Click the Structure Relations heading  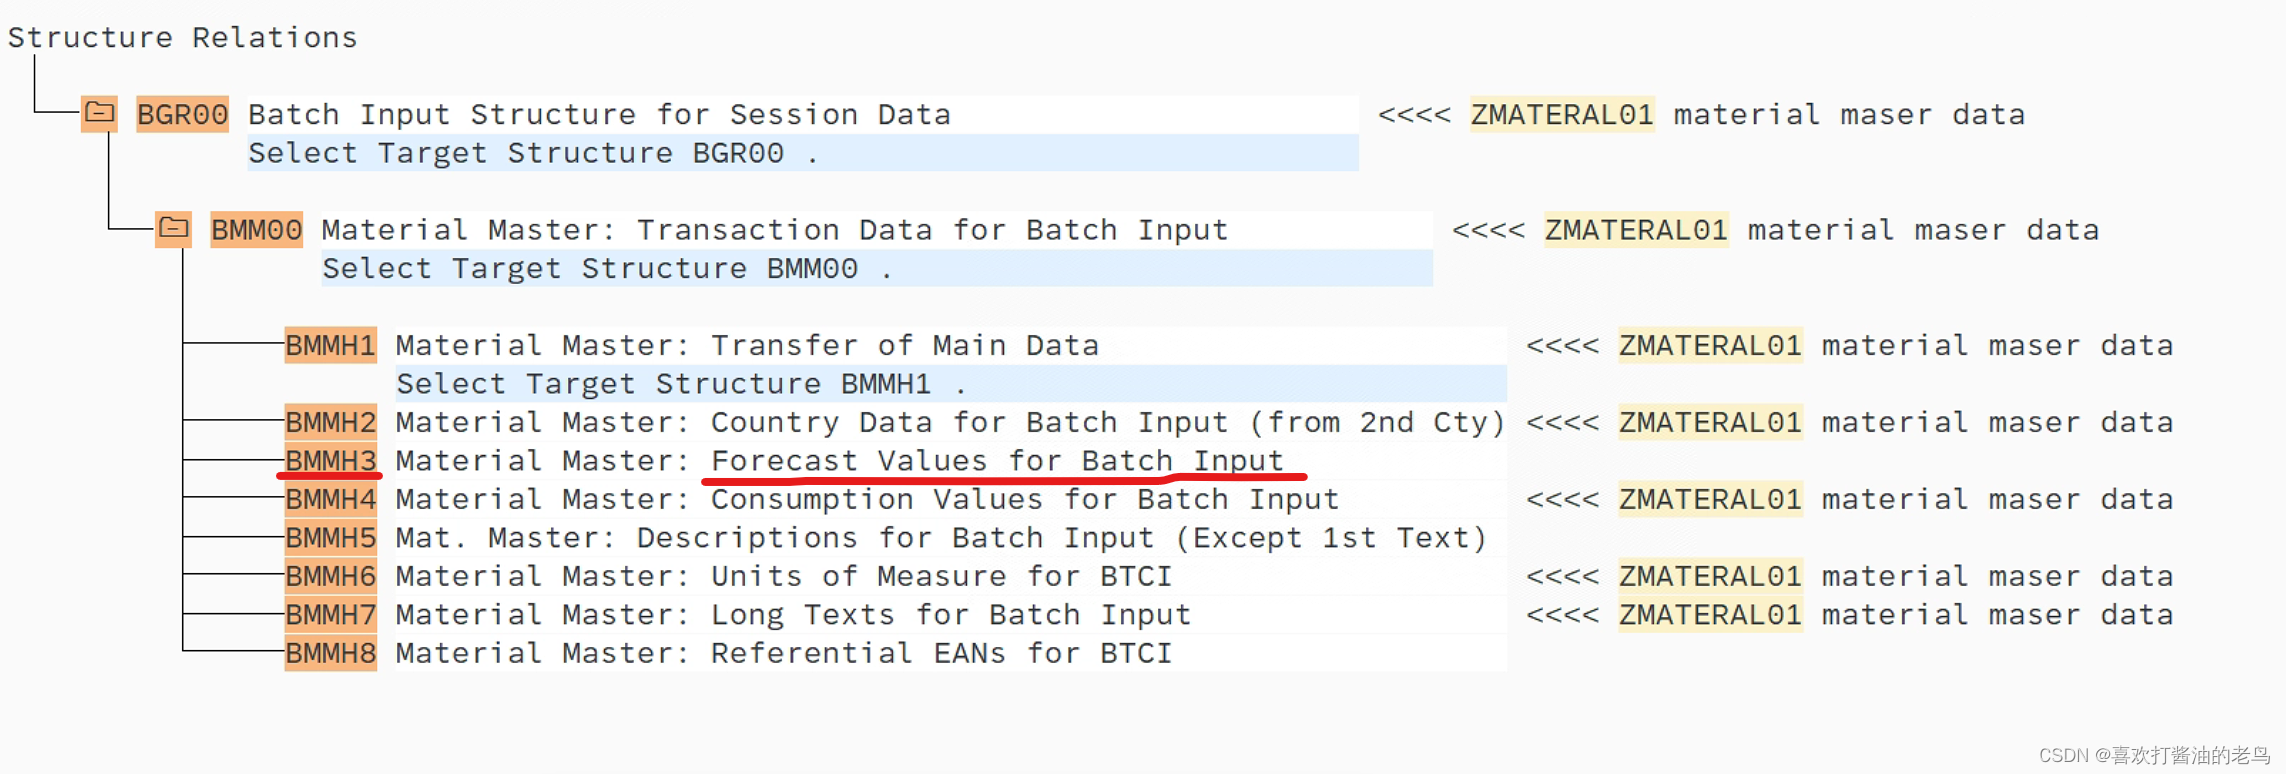[x=183, y=36]
